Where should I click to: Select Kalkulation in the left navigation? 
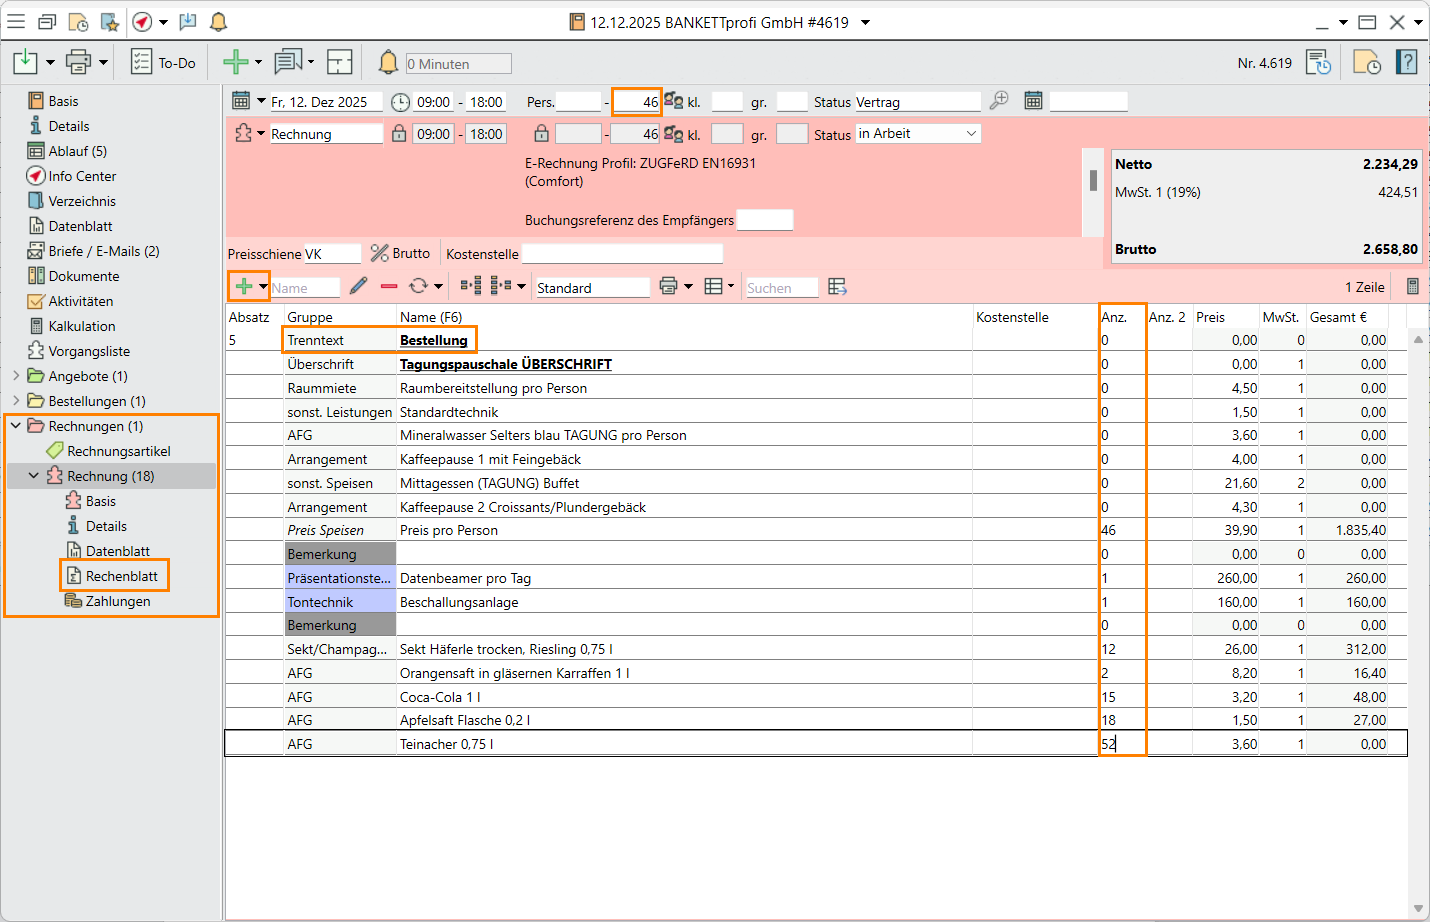[x=82, y=326]
